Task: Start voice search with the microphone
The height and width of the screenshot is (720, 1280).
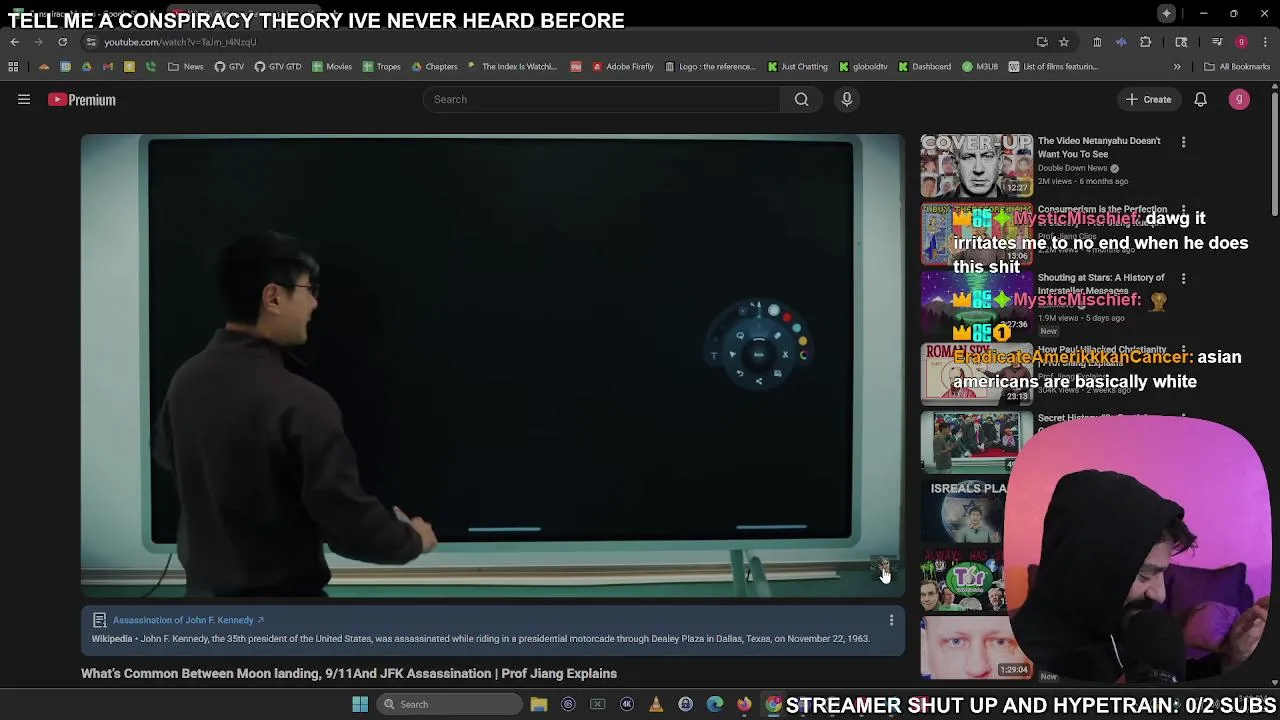Action: [846, 99]
